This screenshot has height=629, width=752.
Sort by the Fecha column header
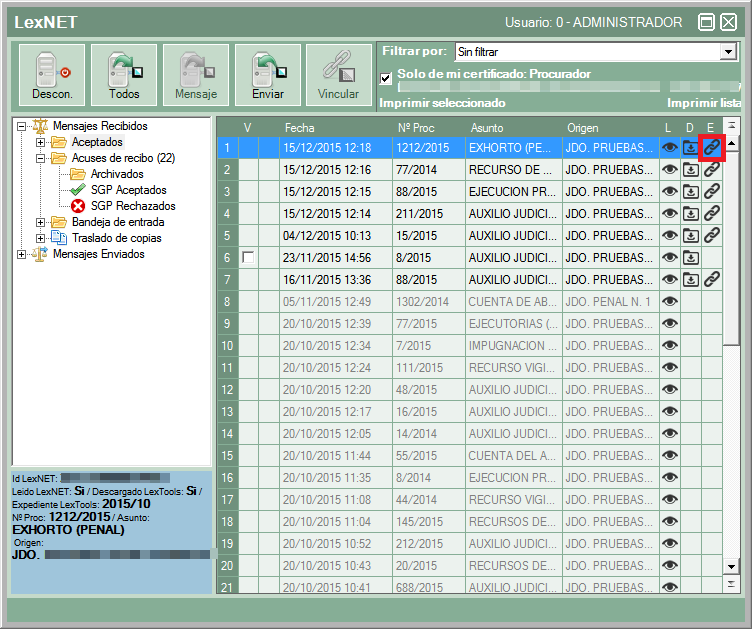[x=299, y=128]
